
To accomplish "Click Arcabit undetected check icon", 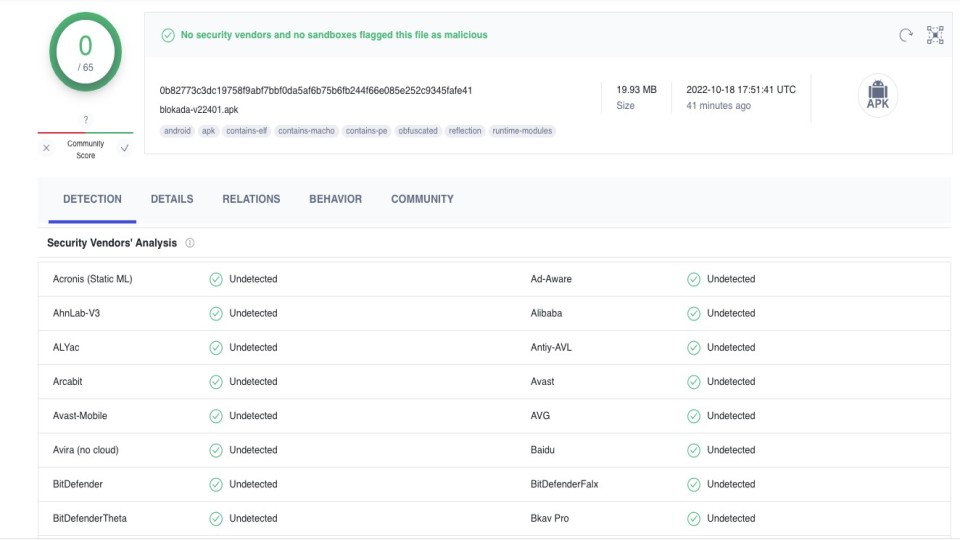I will [216, 382].
